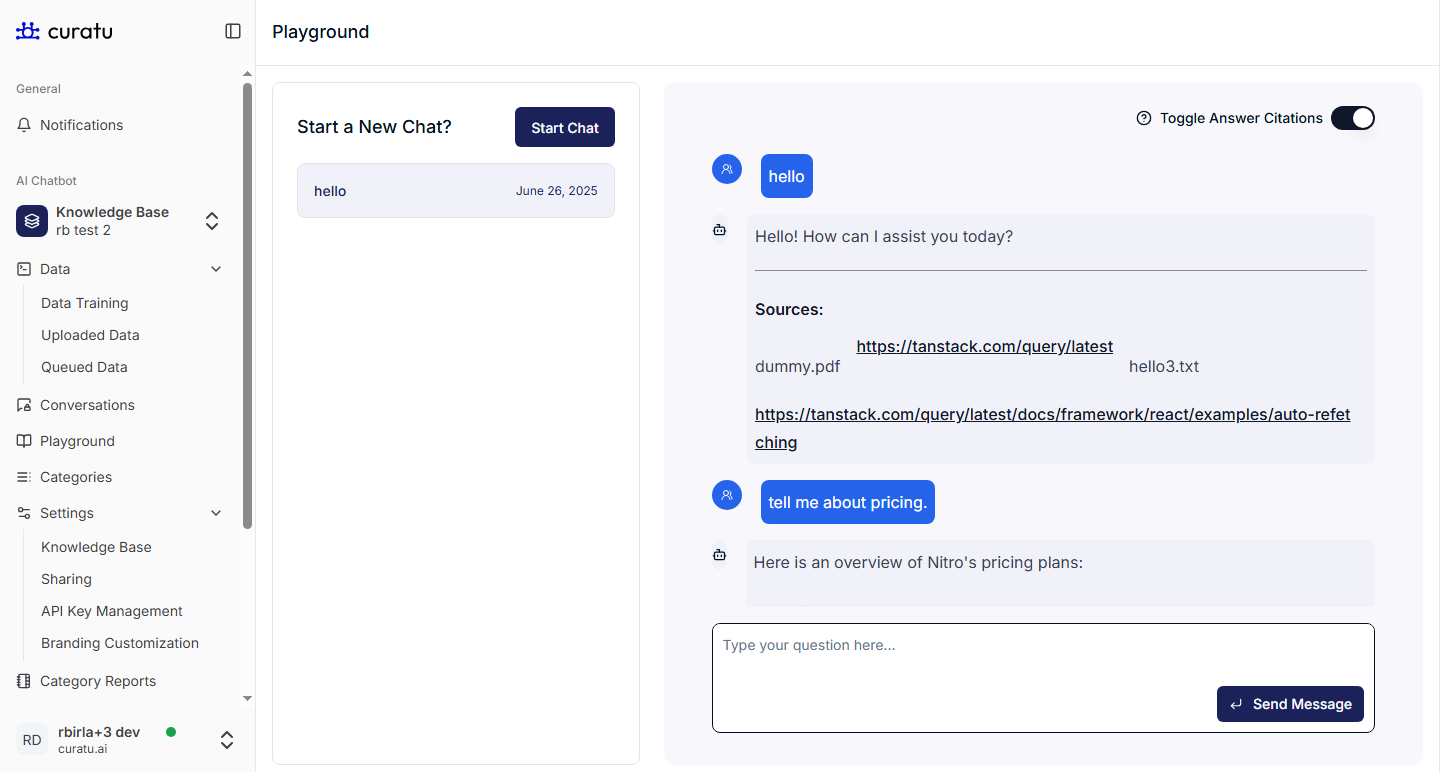Image resolution: width=1440 pixels, height=772 pixels.
Task: Click the Categories list icon
Action: (24, 477)
